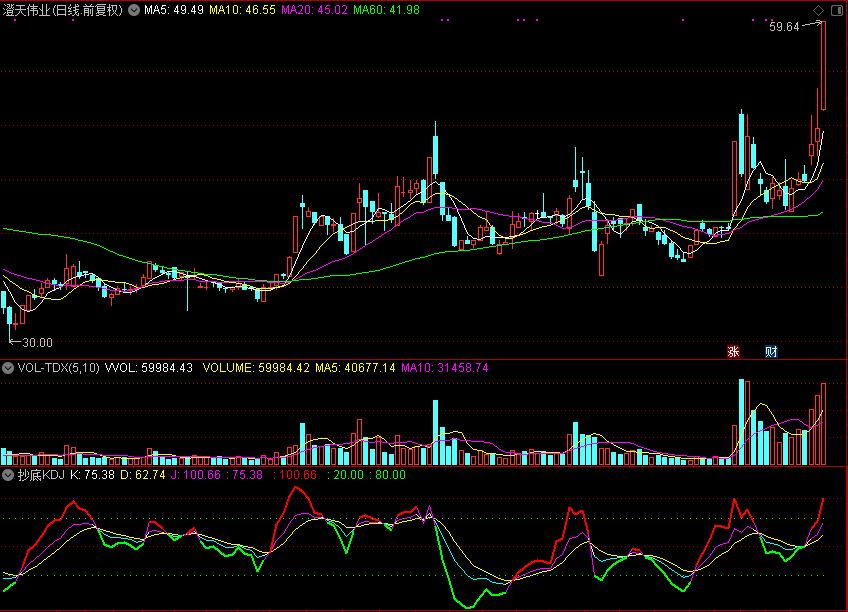Click the D: 62.74 value

(x=143, y=475)
